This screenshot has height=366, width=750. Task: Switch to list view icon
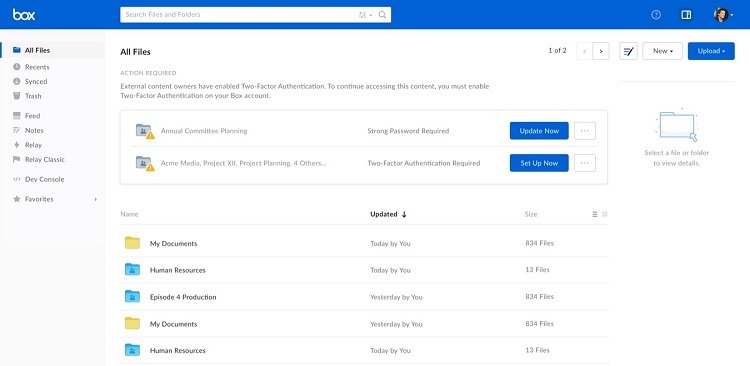coord(595,214)
